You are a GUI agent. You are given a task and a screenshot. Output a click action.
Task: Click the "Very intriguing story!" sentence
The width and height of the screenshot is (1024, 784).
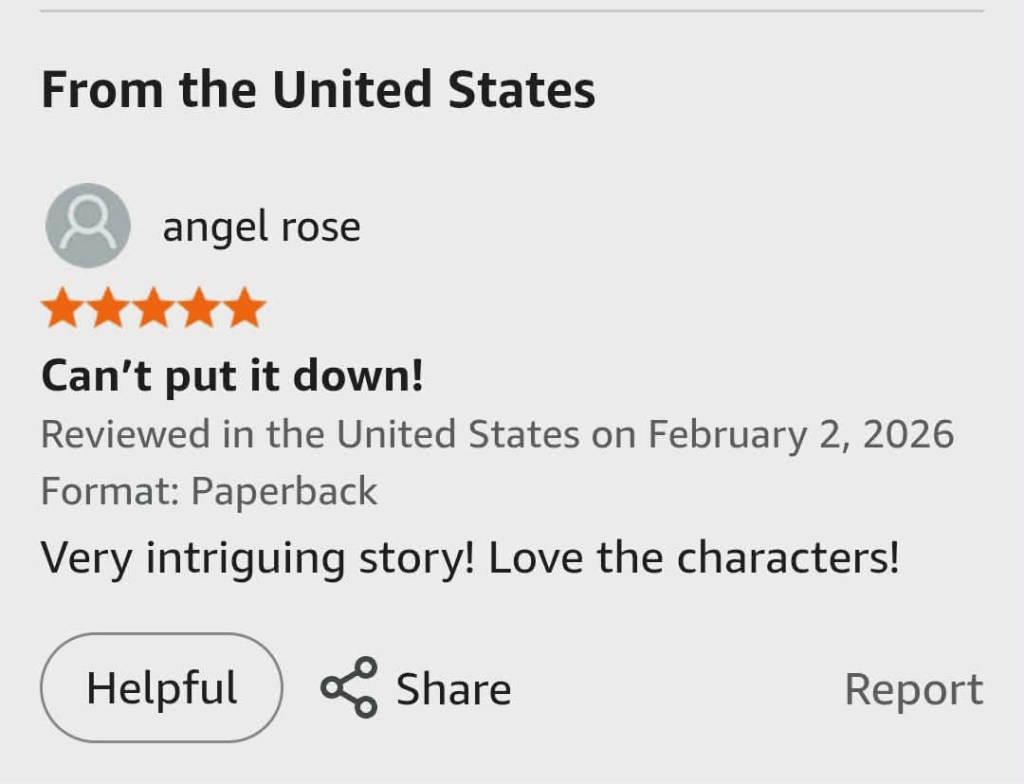pyautogui.click(x=257, y=558)
